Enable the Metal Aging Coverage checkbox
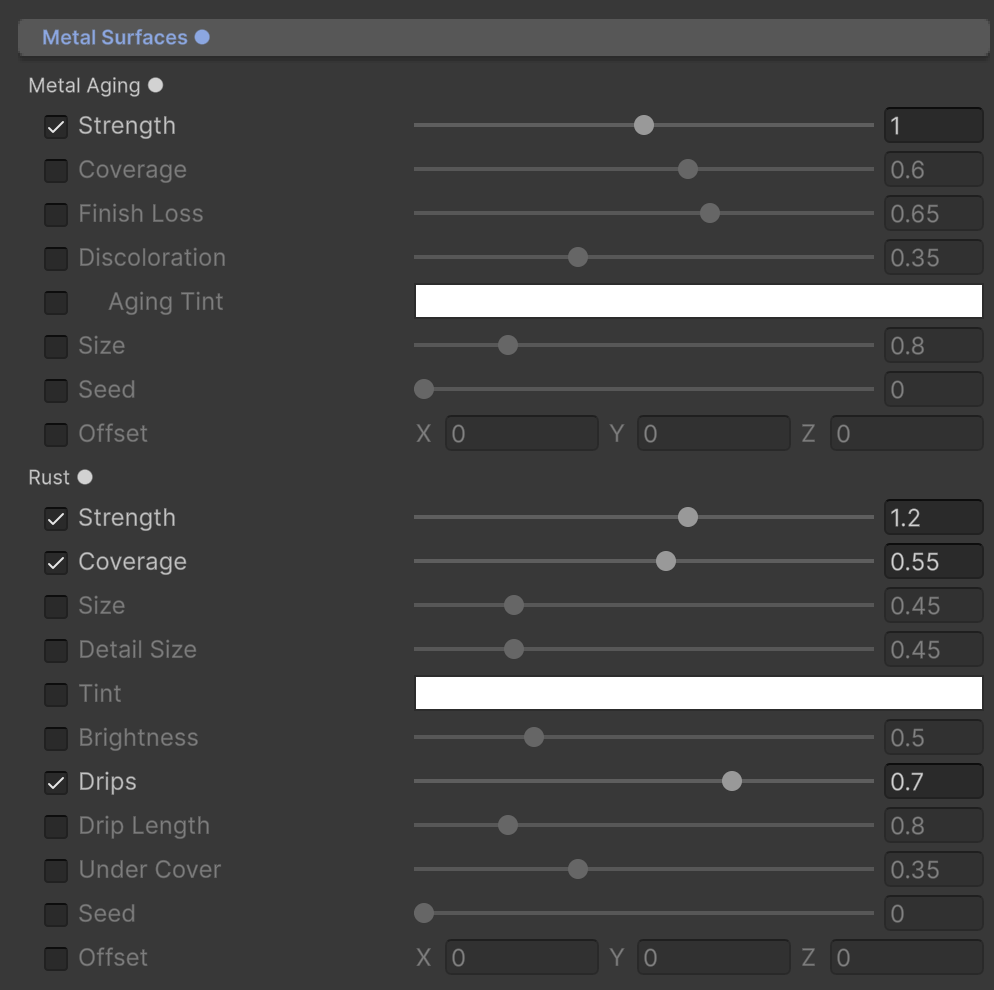This screenshot has height=990, width=994. [x=56, y=170]
